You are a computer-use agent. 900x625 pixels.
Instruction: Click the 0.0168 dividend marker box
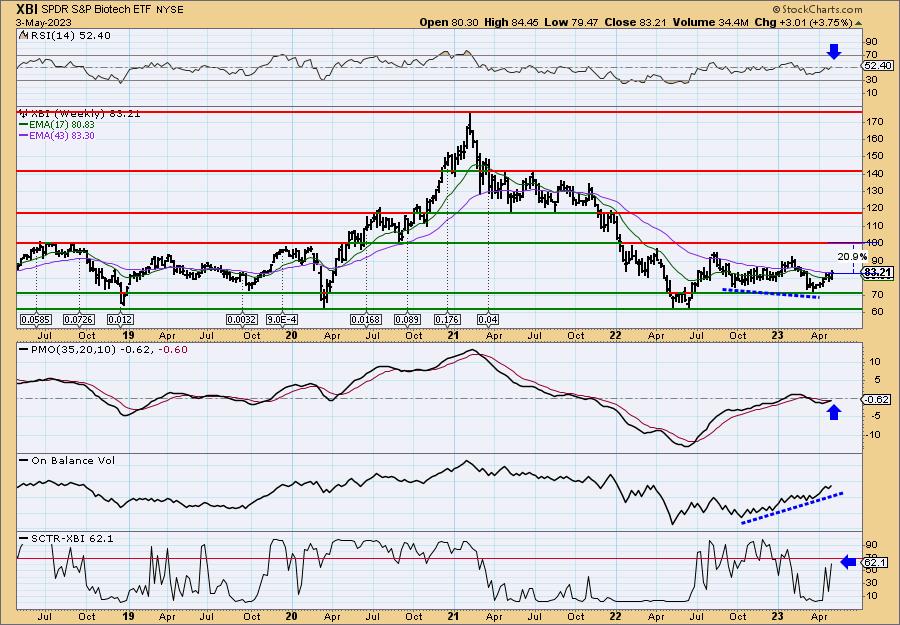tap(366, 319)
